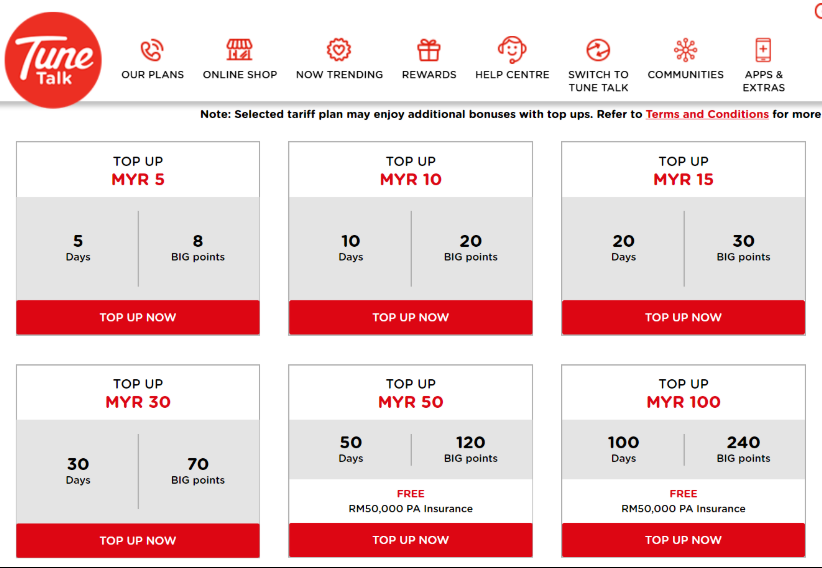Click the 20 BIG points value
The width and height of the screenshot is (822, 568).
tap(471, 248)
